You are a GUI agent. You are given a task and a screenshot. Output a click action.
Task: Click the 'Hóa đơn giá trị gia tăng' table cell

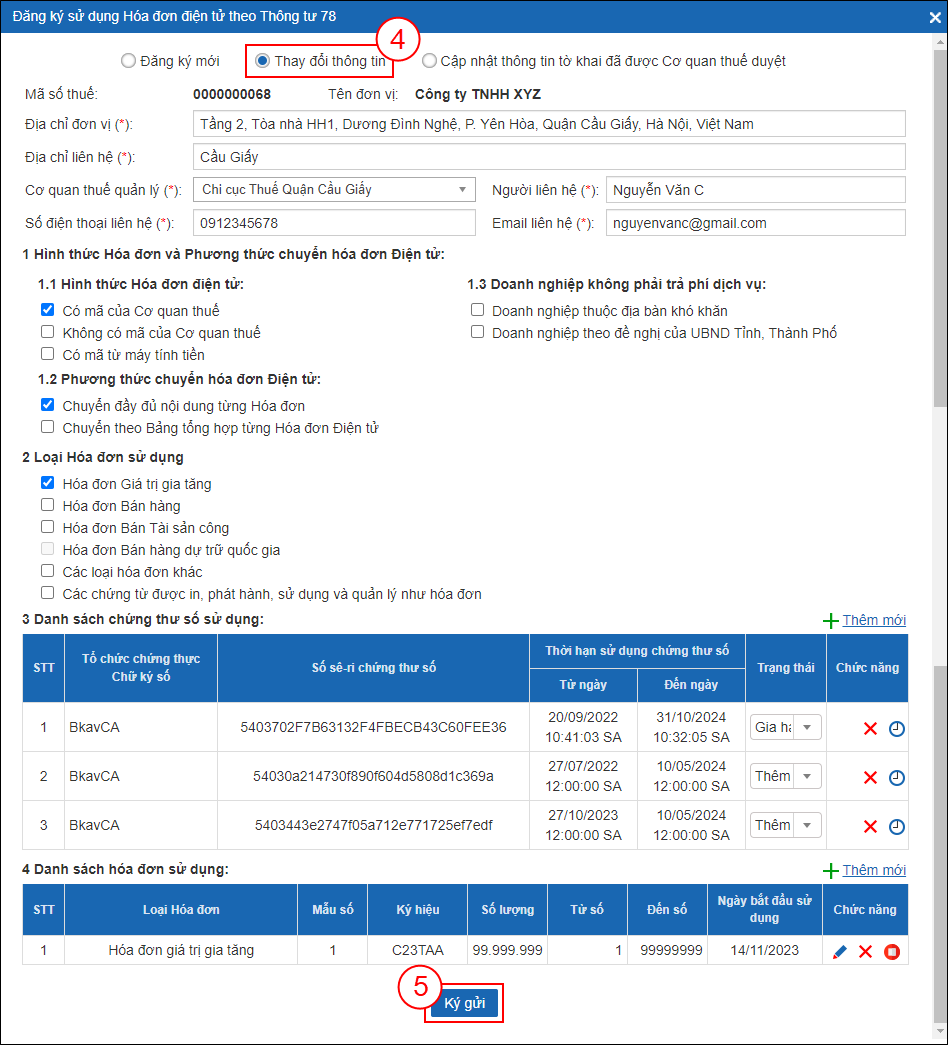tap(181, 950)
